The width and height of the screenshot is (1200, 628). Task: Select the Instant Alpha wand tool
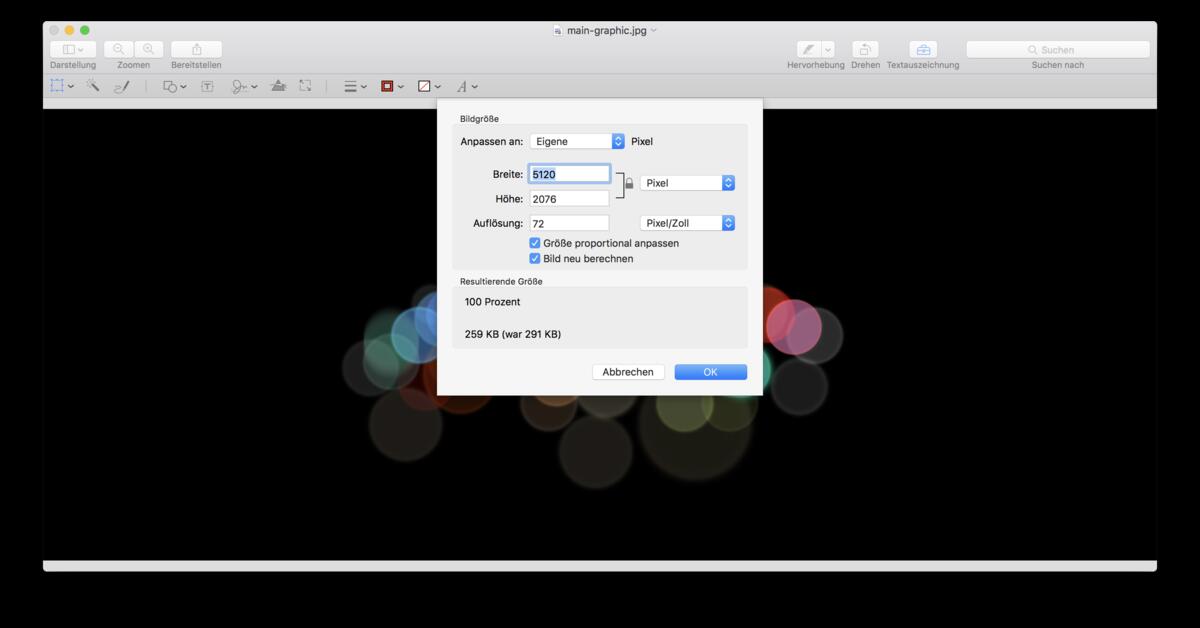(x=92, y=86)
